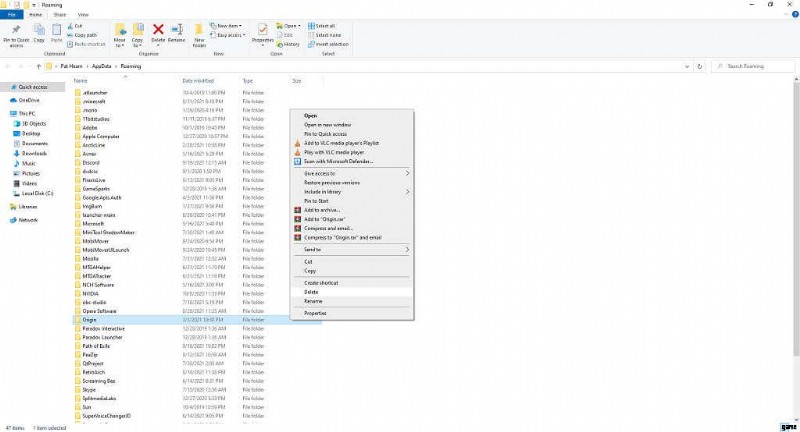Screen dimensions: 800x432
Task: Select the Skype folder row
Action: [198, 390]
